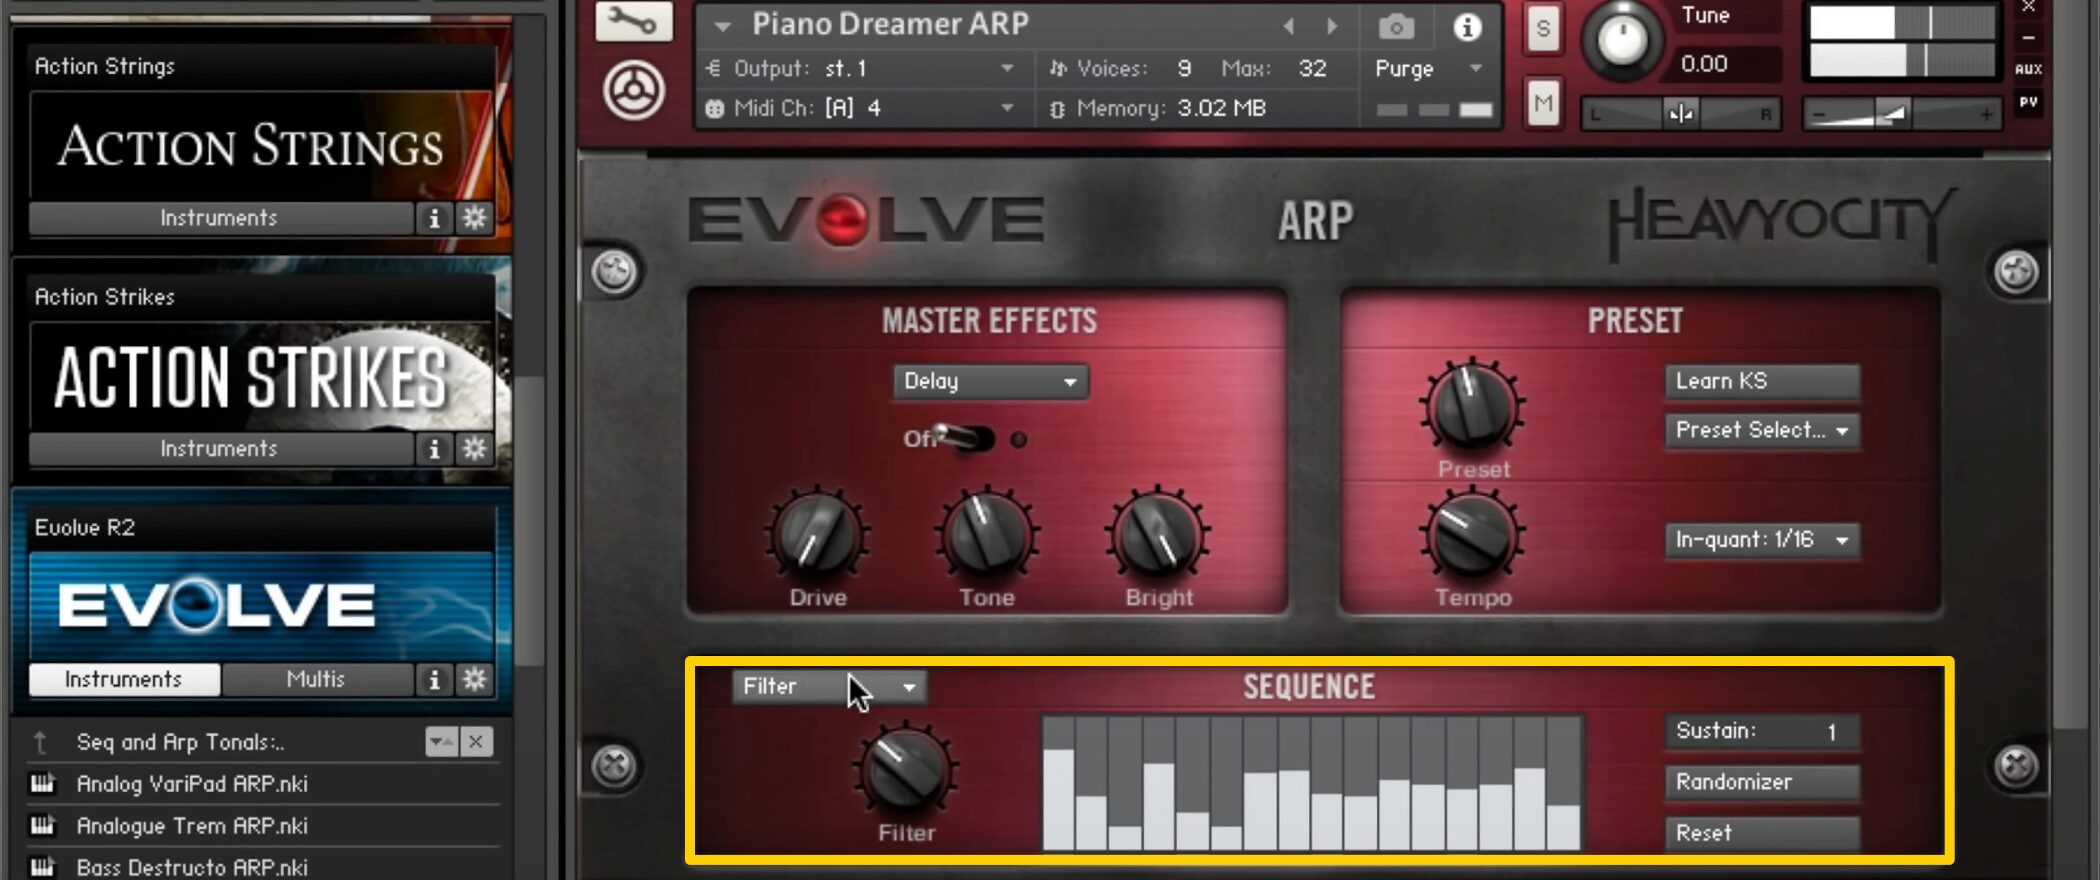Click the Output routing icon
Screen dimensions: 2100x880
714,69
